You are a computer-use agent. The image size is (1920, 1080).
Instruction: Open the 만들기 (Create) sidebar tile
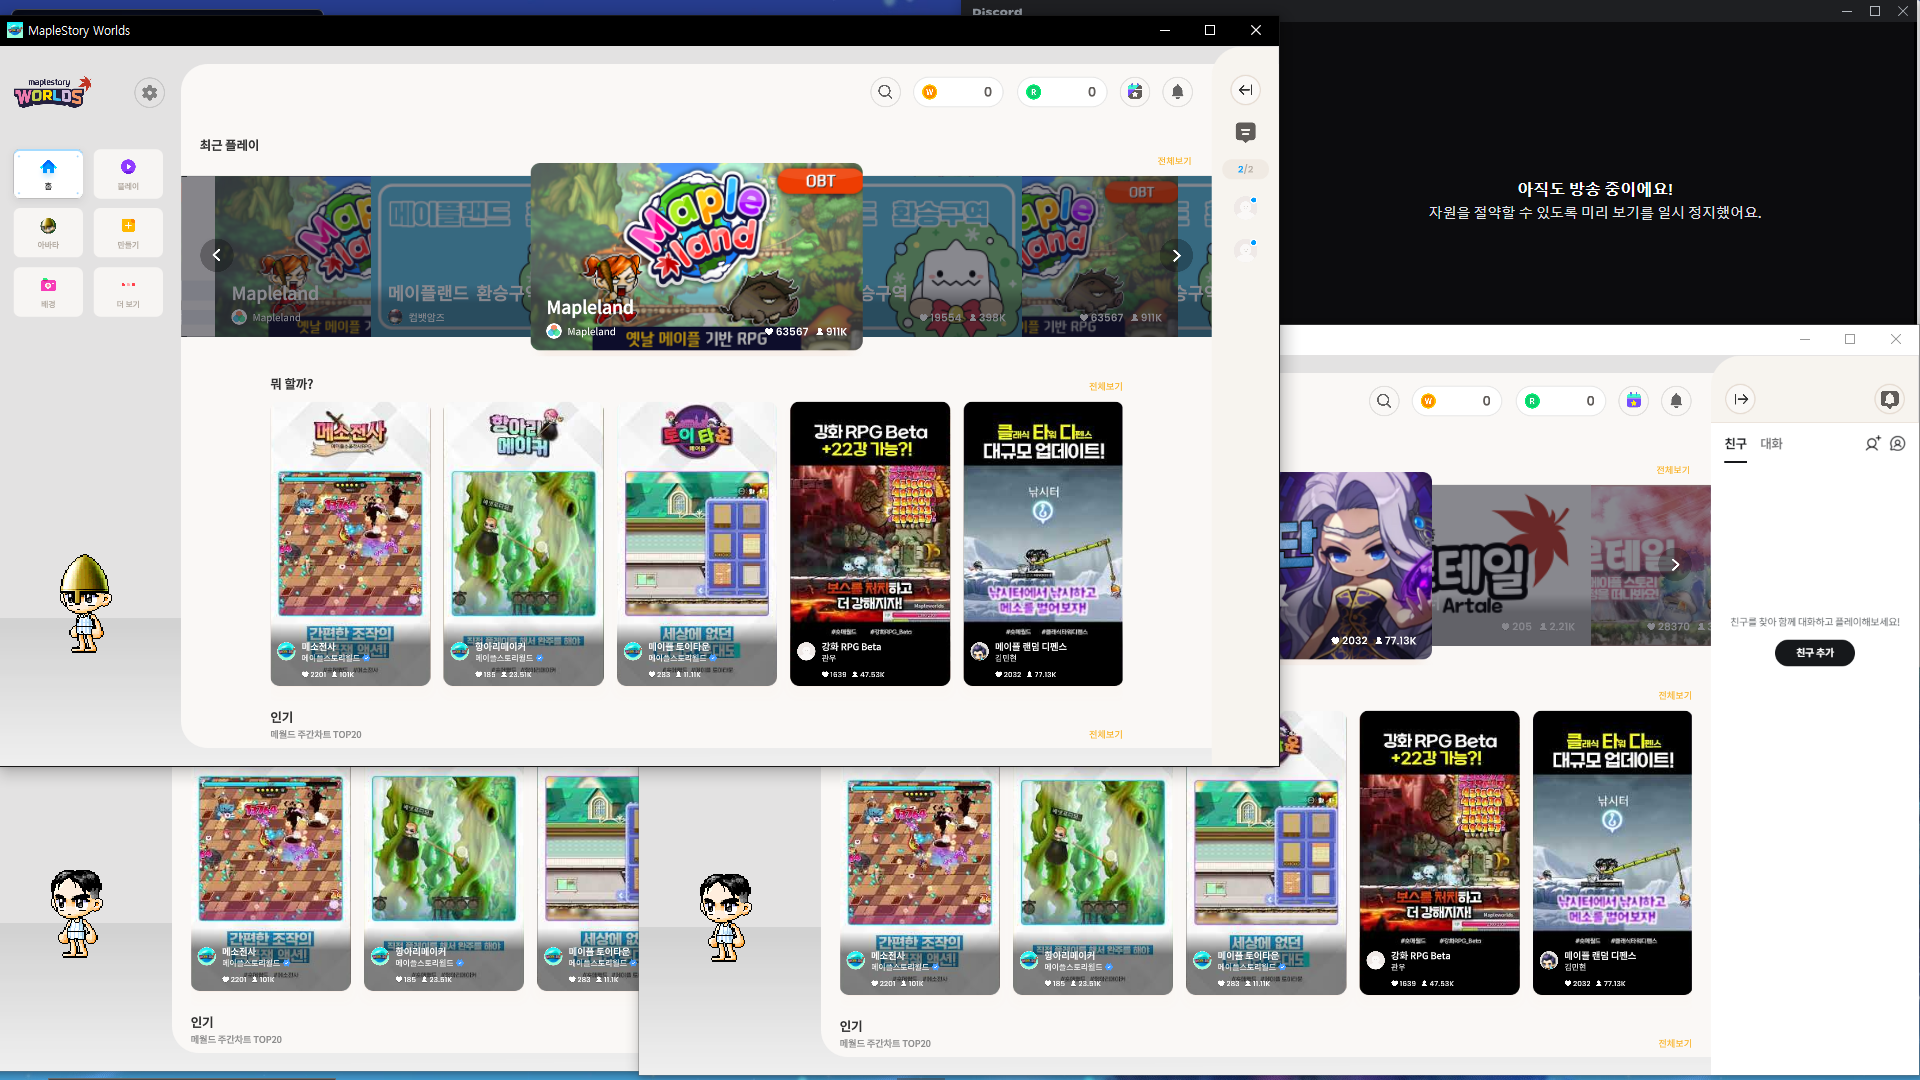click(128, 232)
